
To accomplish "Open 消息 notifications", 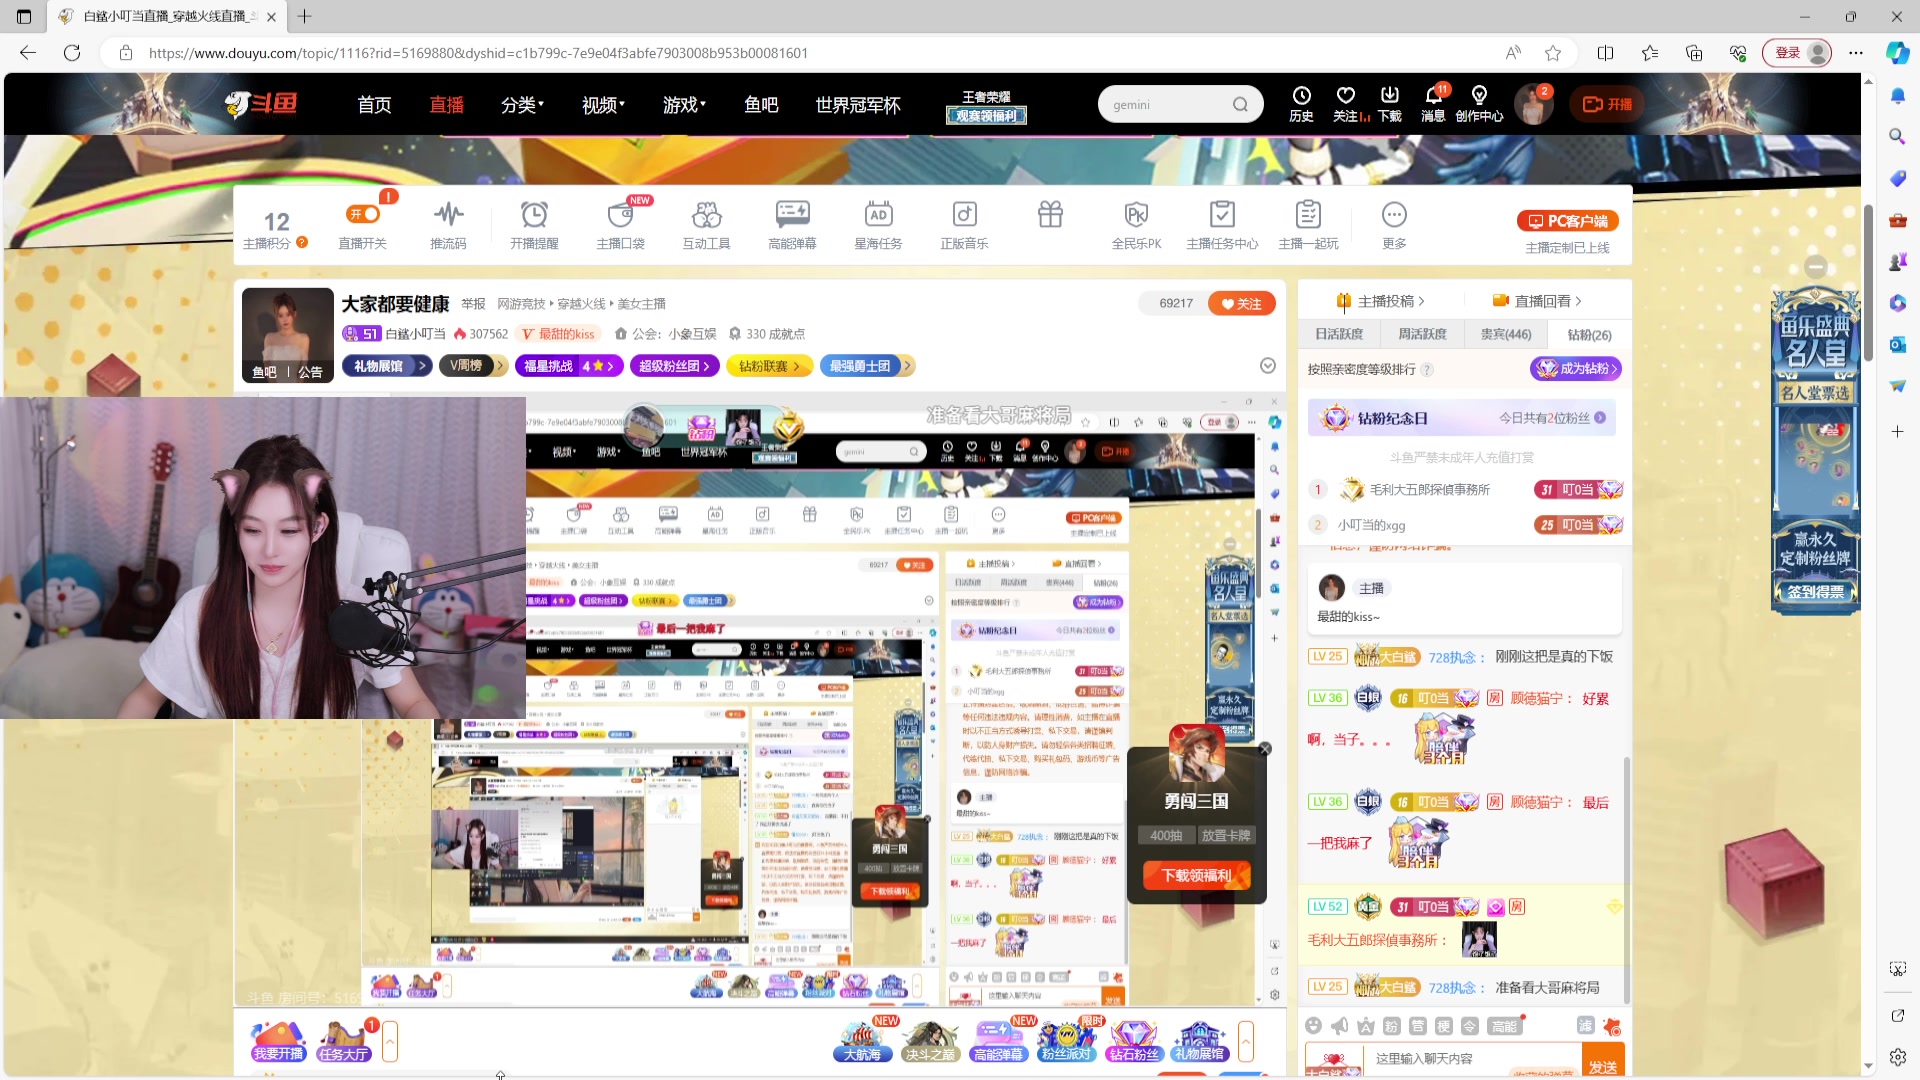I will pyautogui.click(x=1433, y=104).
